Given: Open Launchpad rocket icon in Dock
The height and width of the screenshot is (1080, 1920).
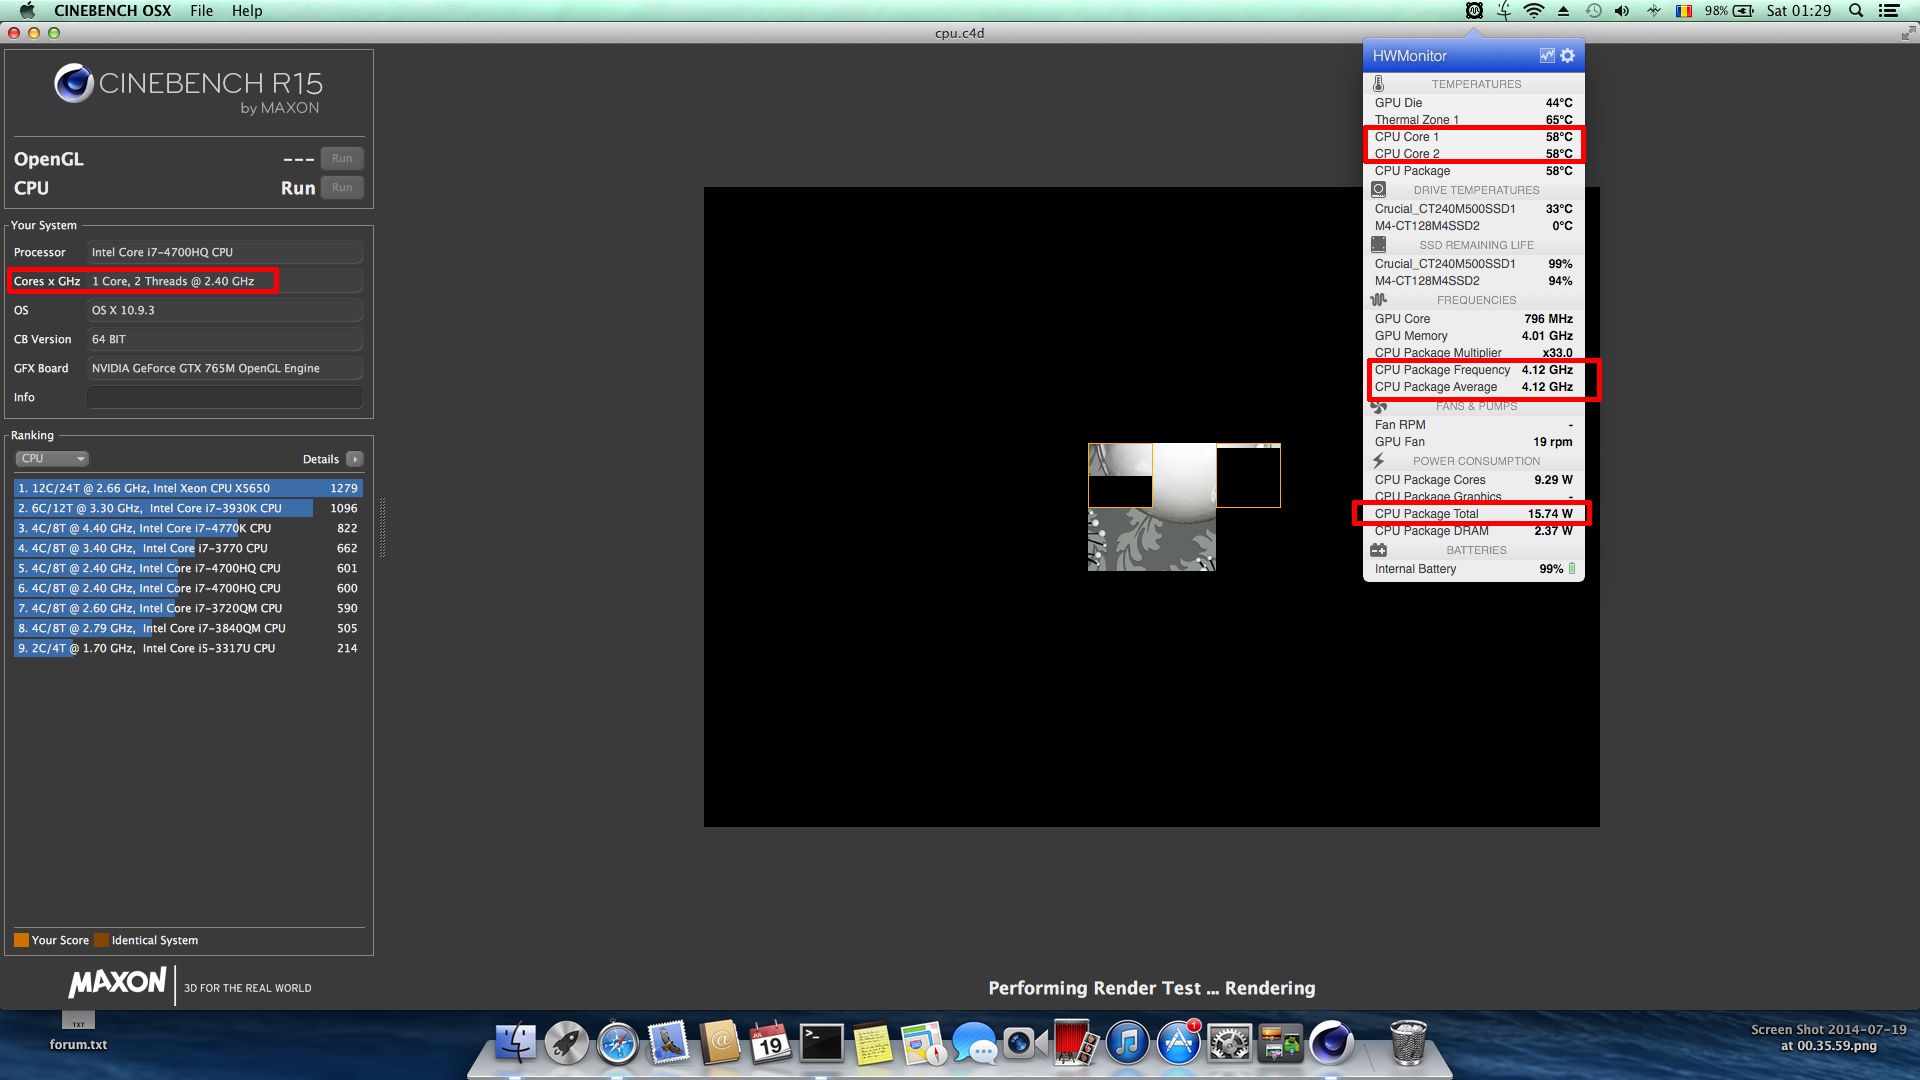Looking at the screenshot, I should pyautogui.click(x=566, y=1043).
